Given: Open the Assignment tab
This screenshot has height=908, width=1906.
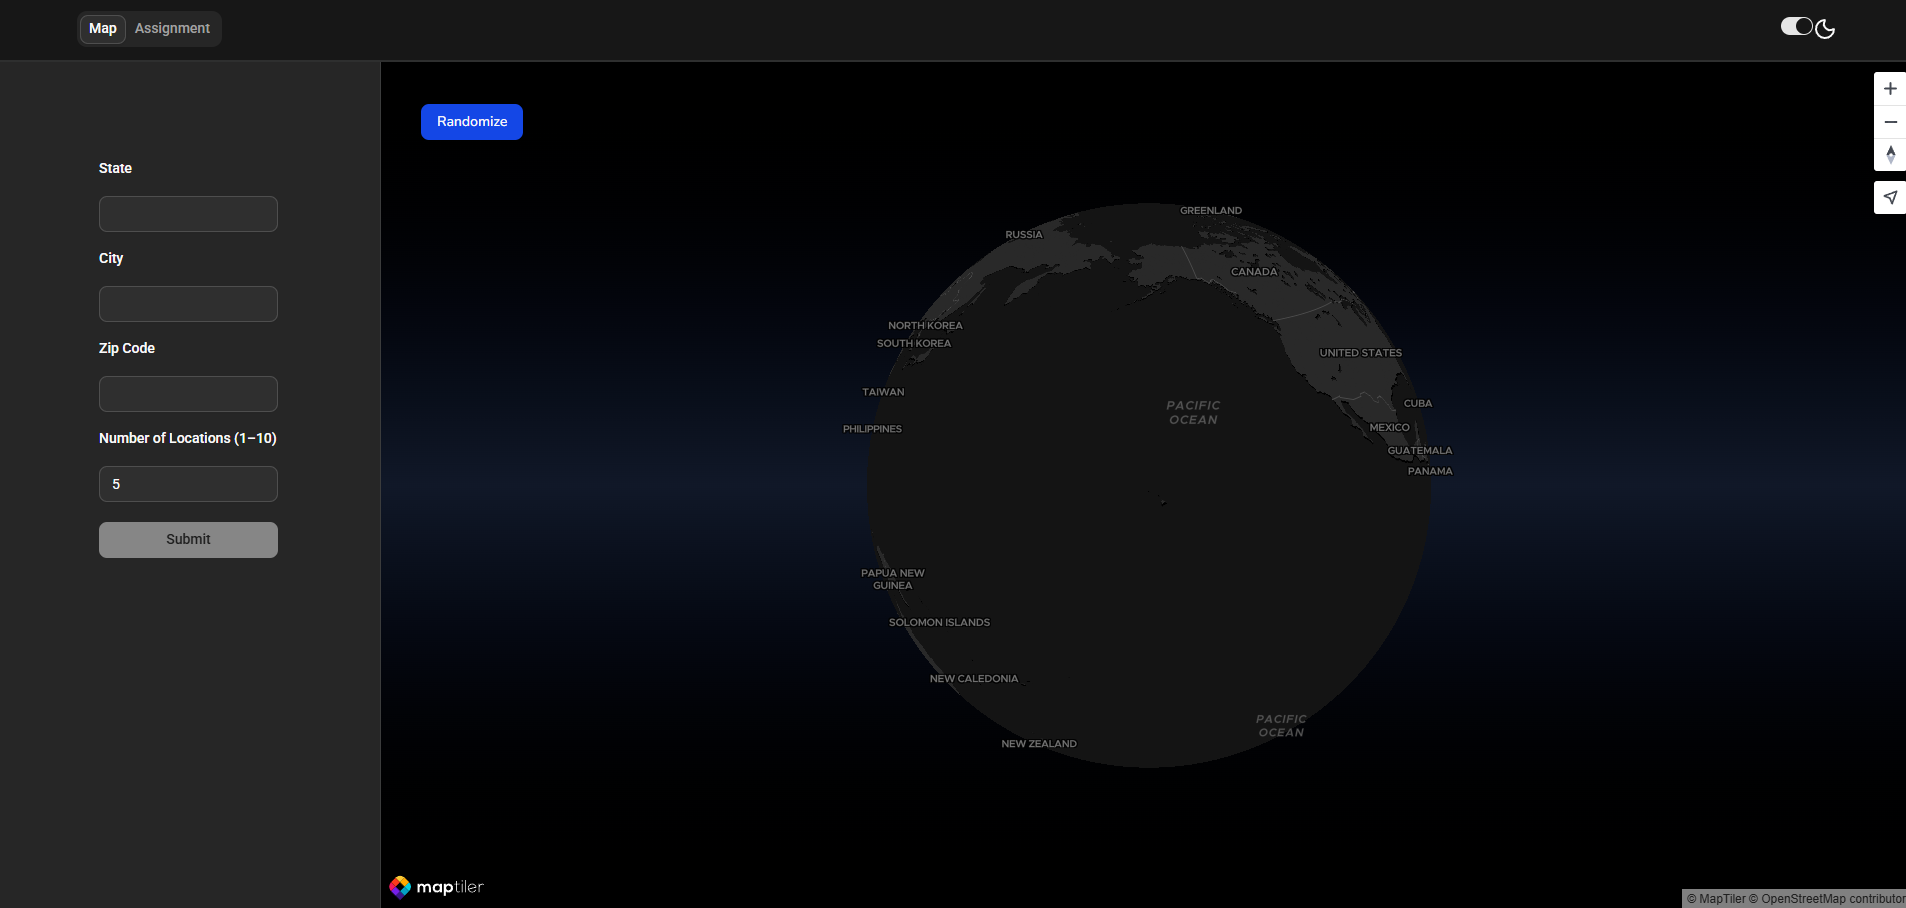Looking at the screenshot, I should pos(172,29).
